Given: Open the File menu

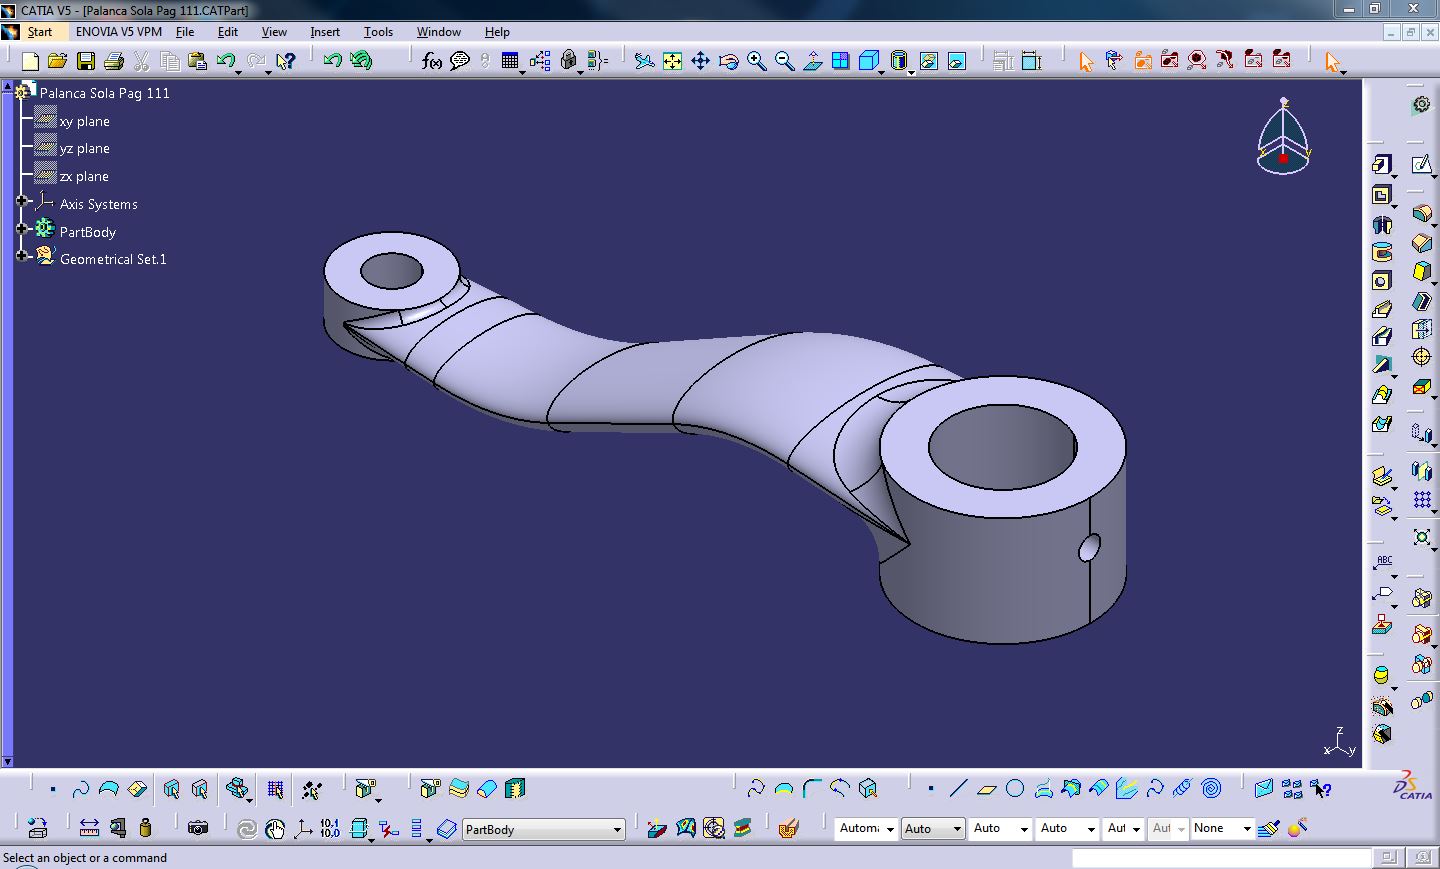Looking at the screenshot, I should [185, 32].
